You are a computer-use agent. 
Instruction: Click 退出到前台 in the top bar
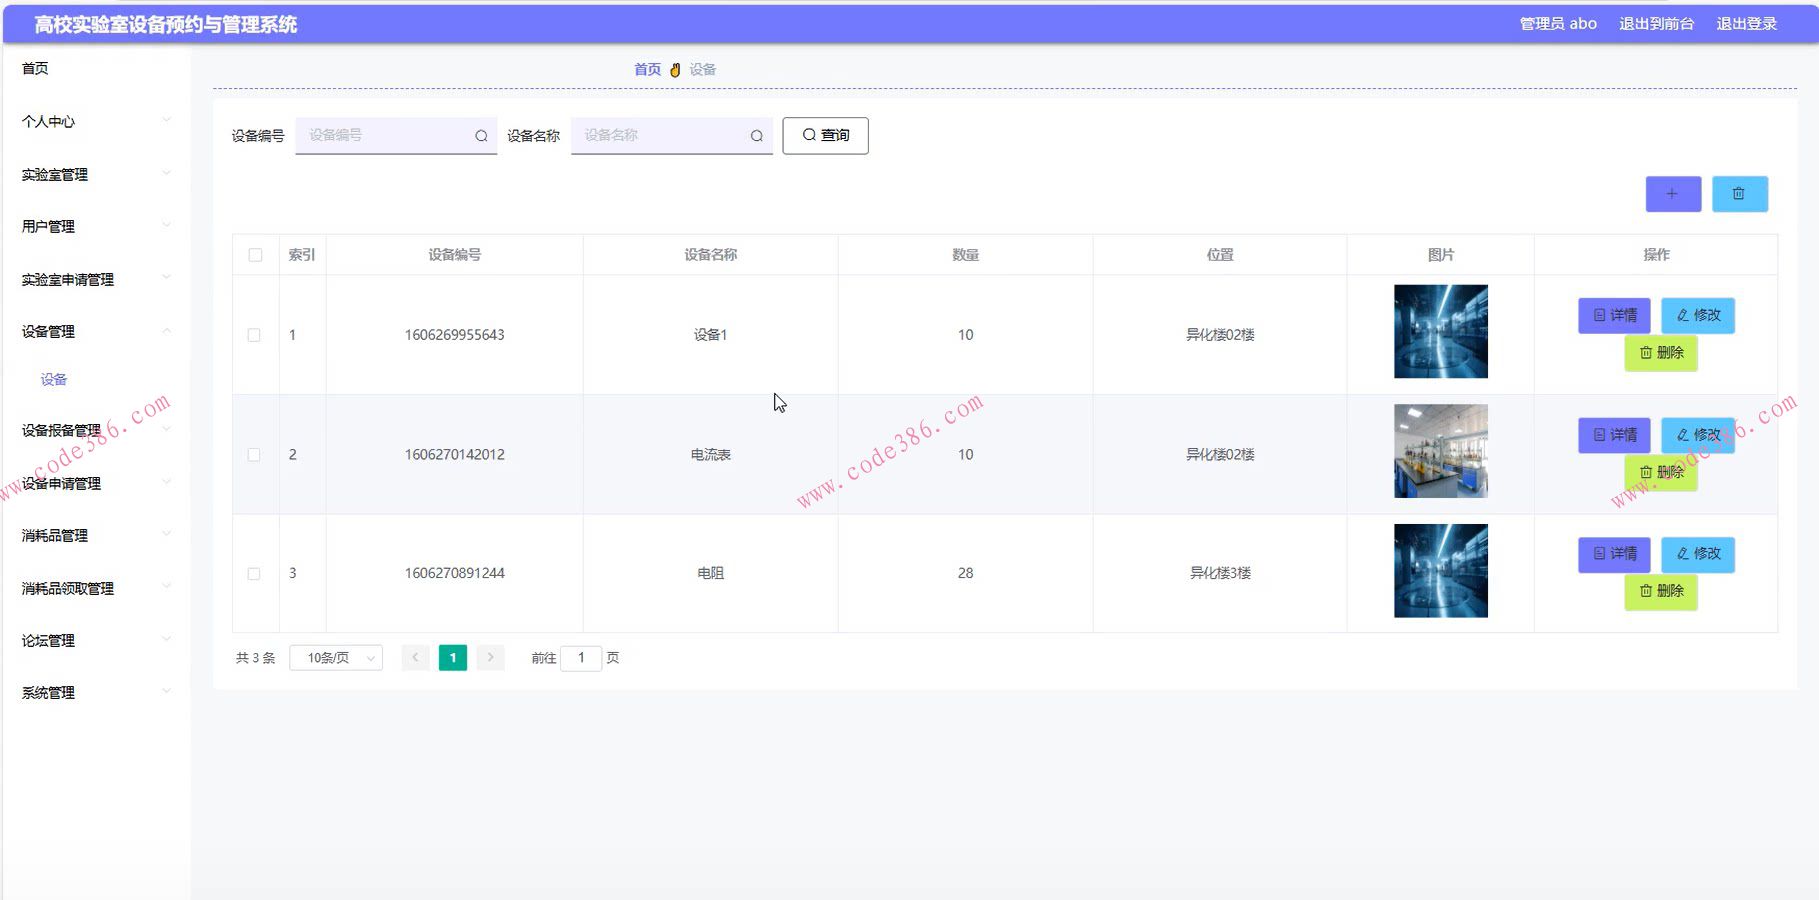tap(1656, 24)
